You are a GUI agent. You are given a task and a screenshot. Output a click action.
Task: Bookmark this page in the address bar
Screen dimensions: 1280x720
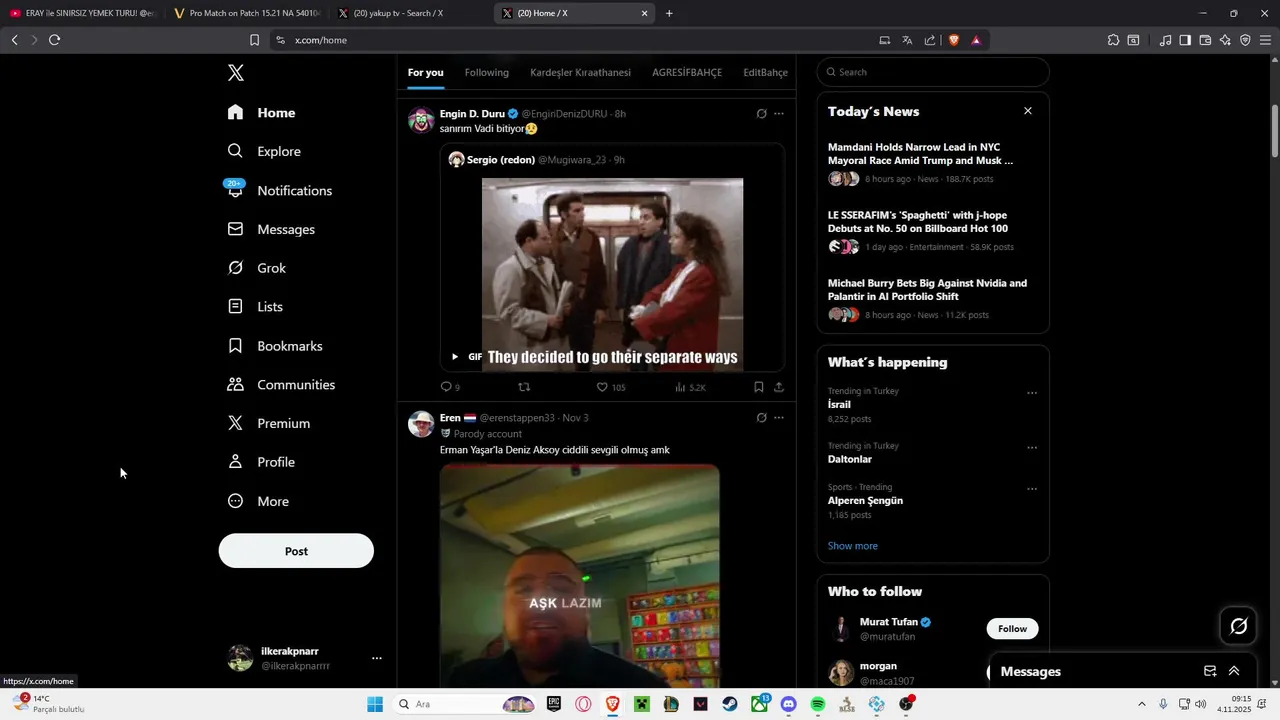[254, 40]
